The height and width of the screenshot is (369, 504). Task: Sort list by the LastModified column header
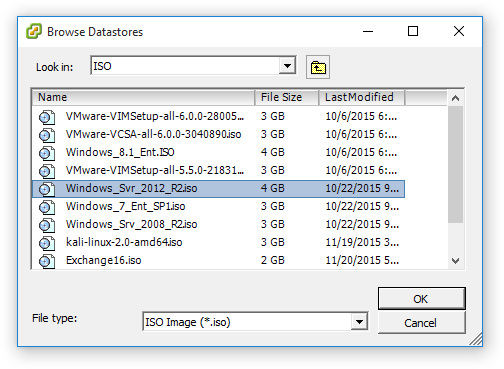click(x=362, y=97)
